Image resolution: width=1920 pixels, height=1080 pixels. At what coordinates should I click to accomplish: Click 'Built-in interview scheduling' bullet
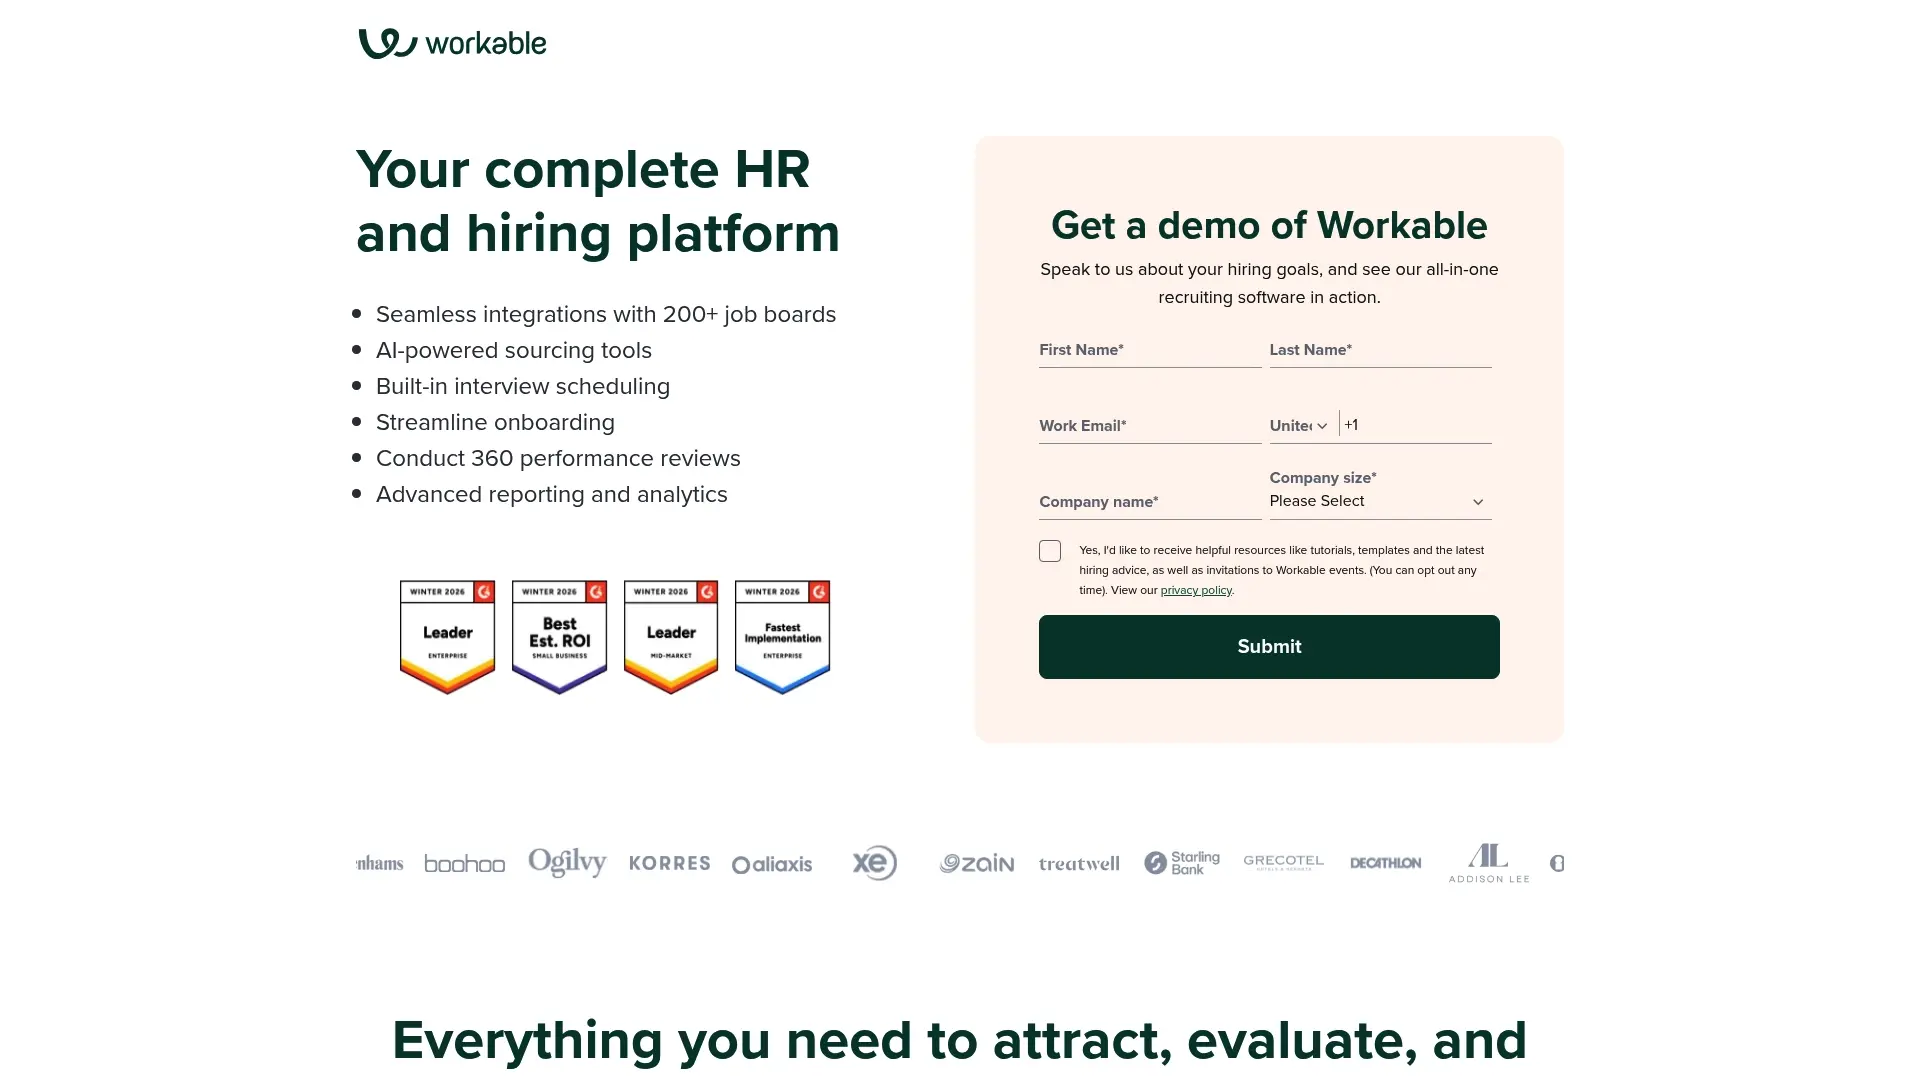tap(523, 387)
